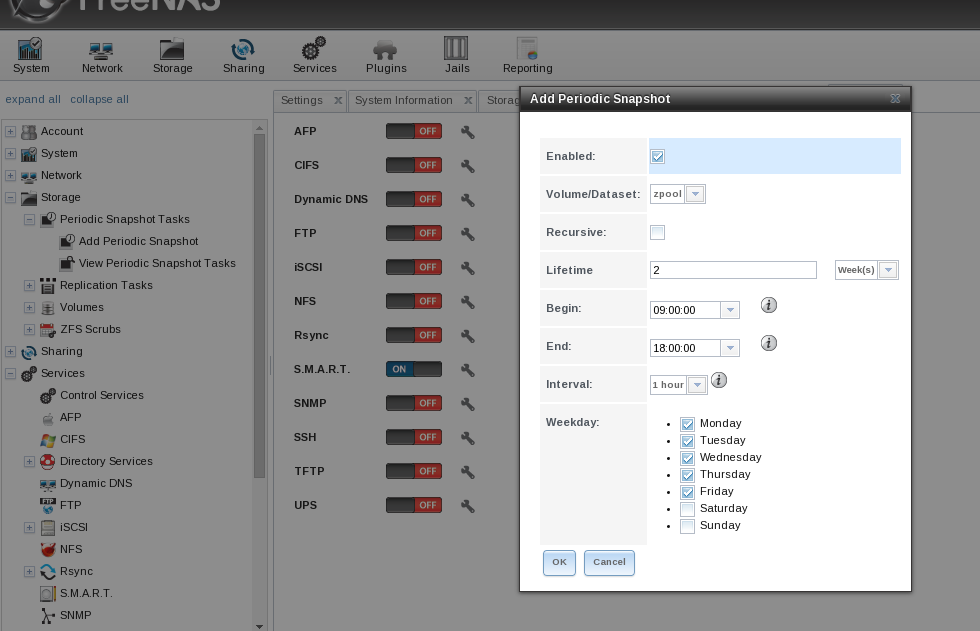Open the Sharing toolbar icon

[243, 56]
